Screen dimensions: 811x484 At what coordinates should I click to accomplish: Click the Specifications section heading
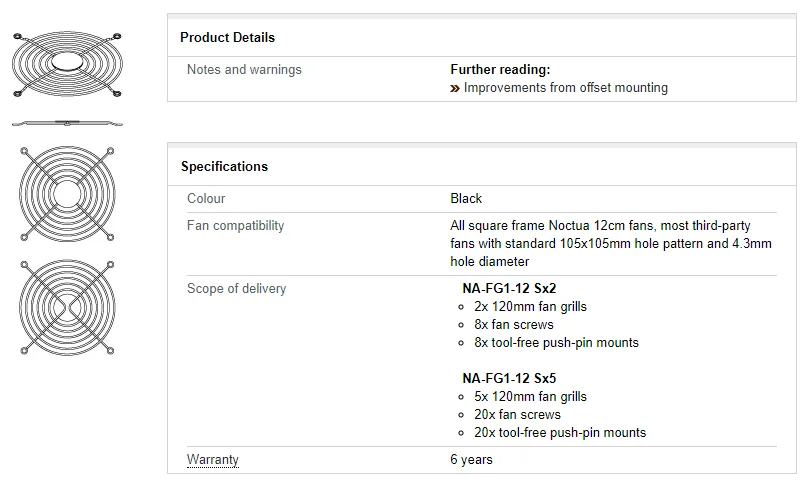click(x=224, y=167)
